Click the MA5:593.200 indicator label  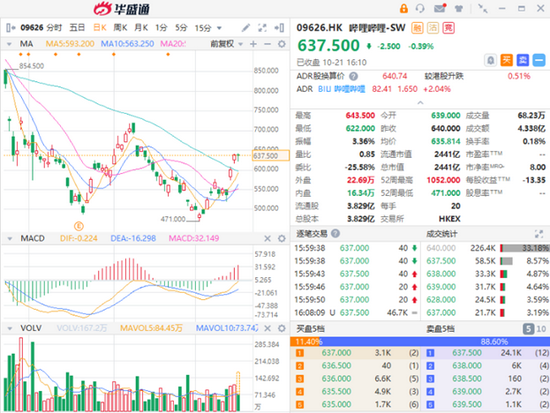(x=70, y=44)
